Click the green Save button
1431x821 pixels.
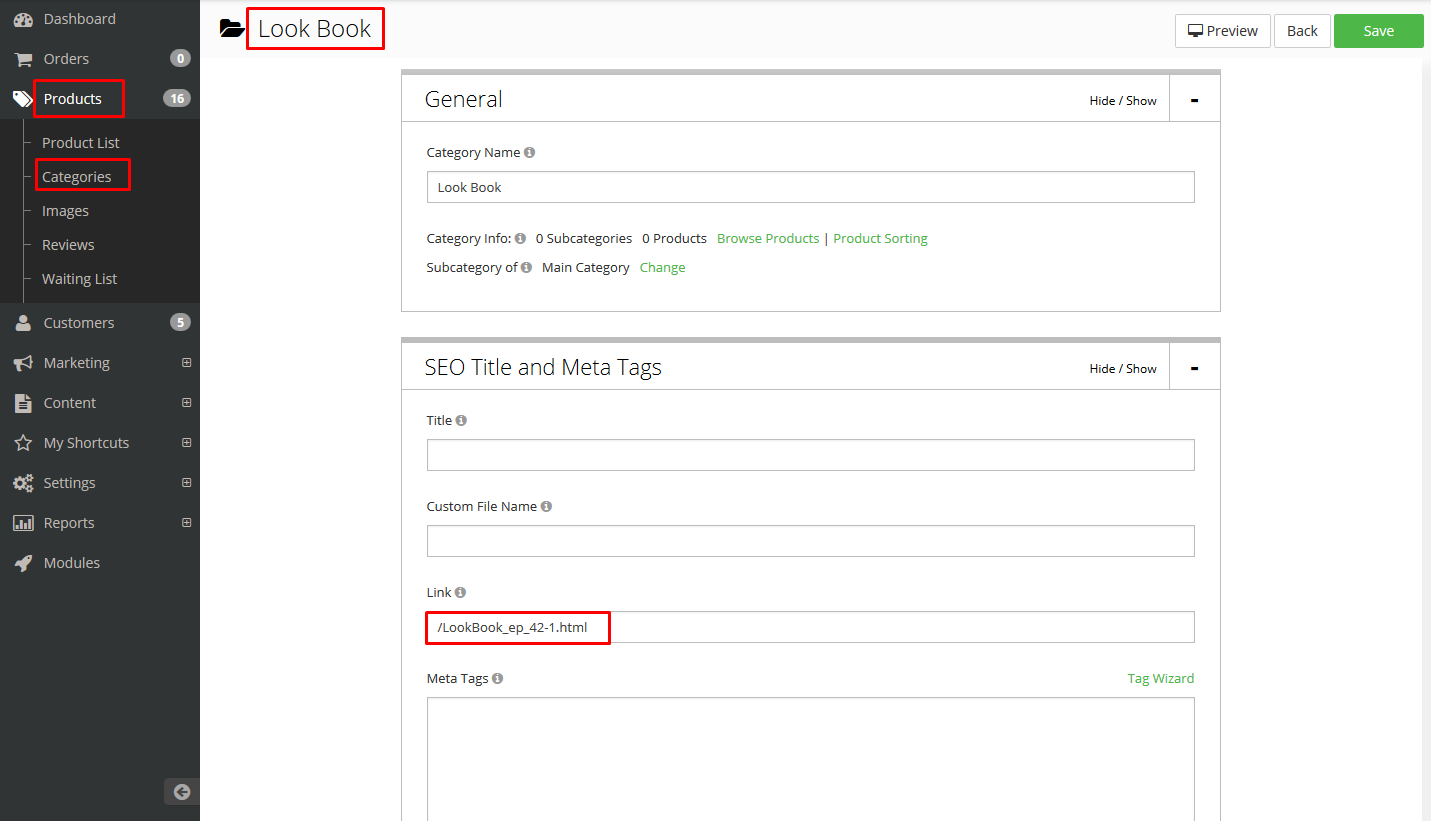[1378, 31]
